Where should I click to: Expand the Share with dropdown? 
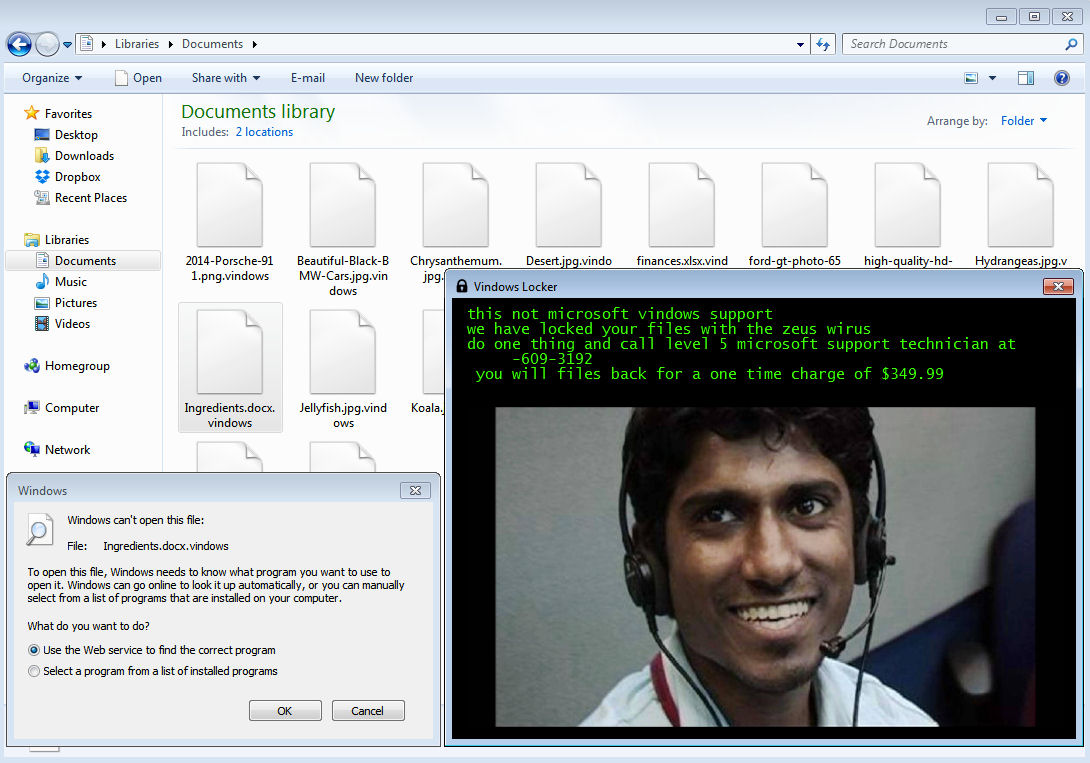pos(225,78)
